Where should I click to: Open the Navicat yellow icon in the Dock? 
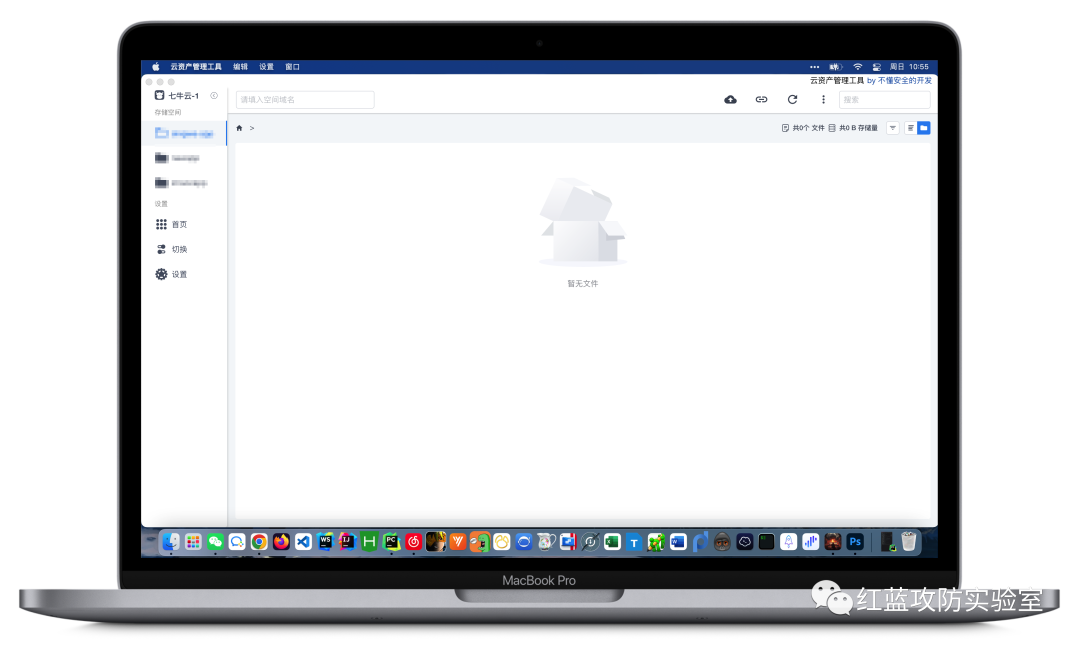tap(501, 542)
